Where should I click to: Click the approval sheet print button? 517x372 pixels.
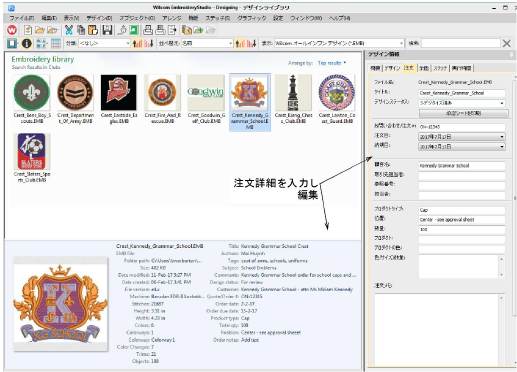pos(463,113)
